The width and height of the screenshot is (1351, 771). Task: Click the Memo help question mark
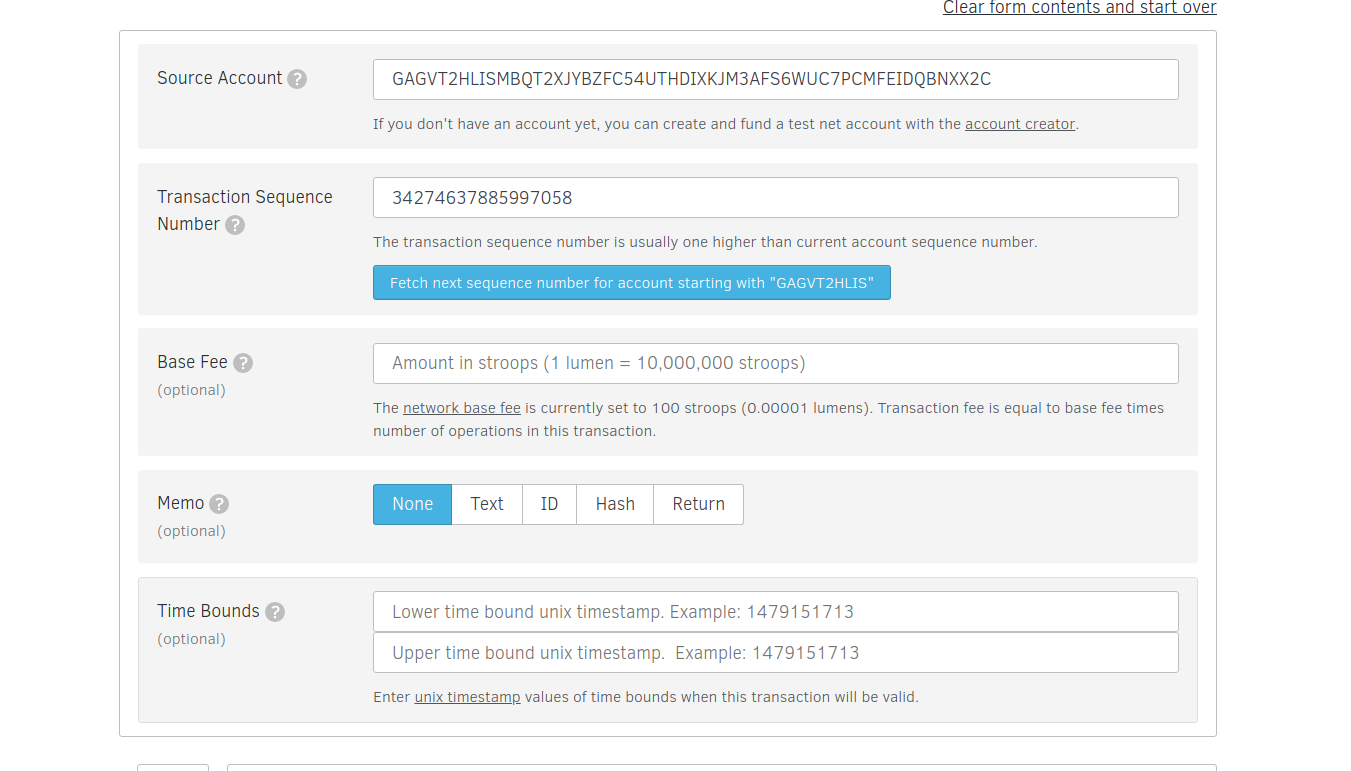pos(219,504)
